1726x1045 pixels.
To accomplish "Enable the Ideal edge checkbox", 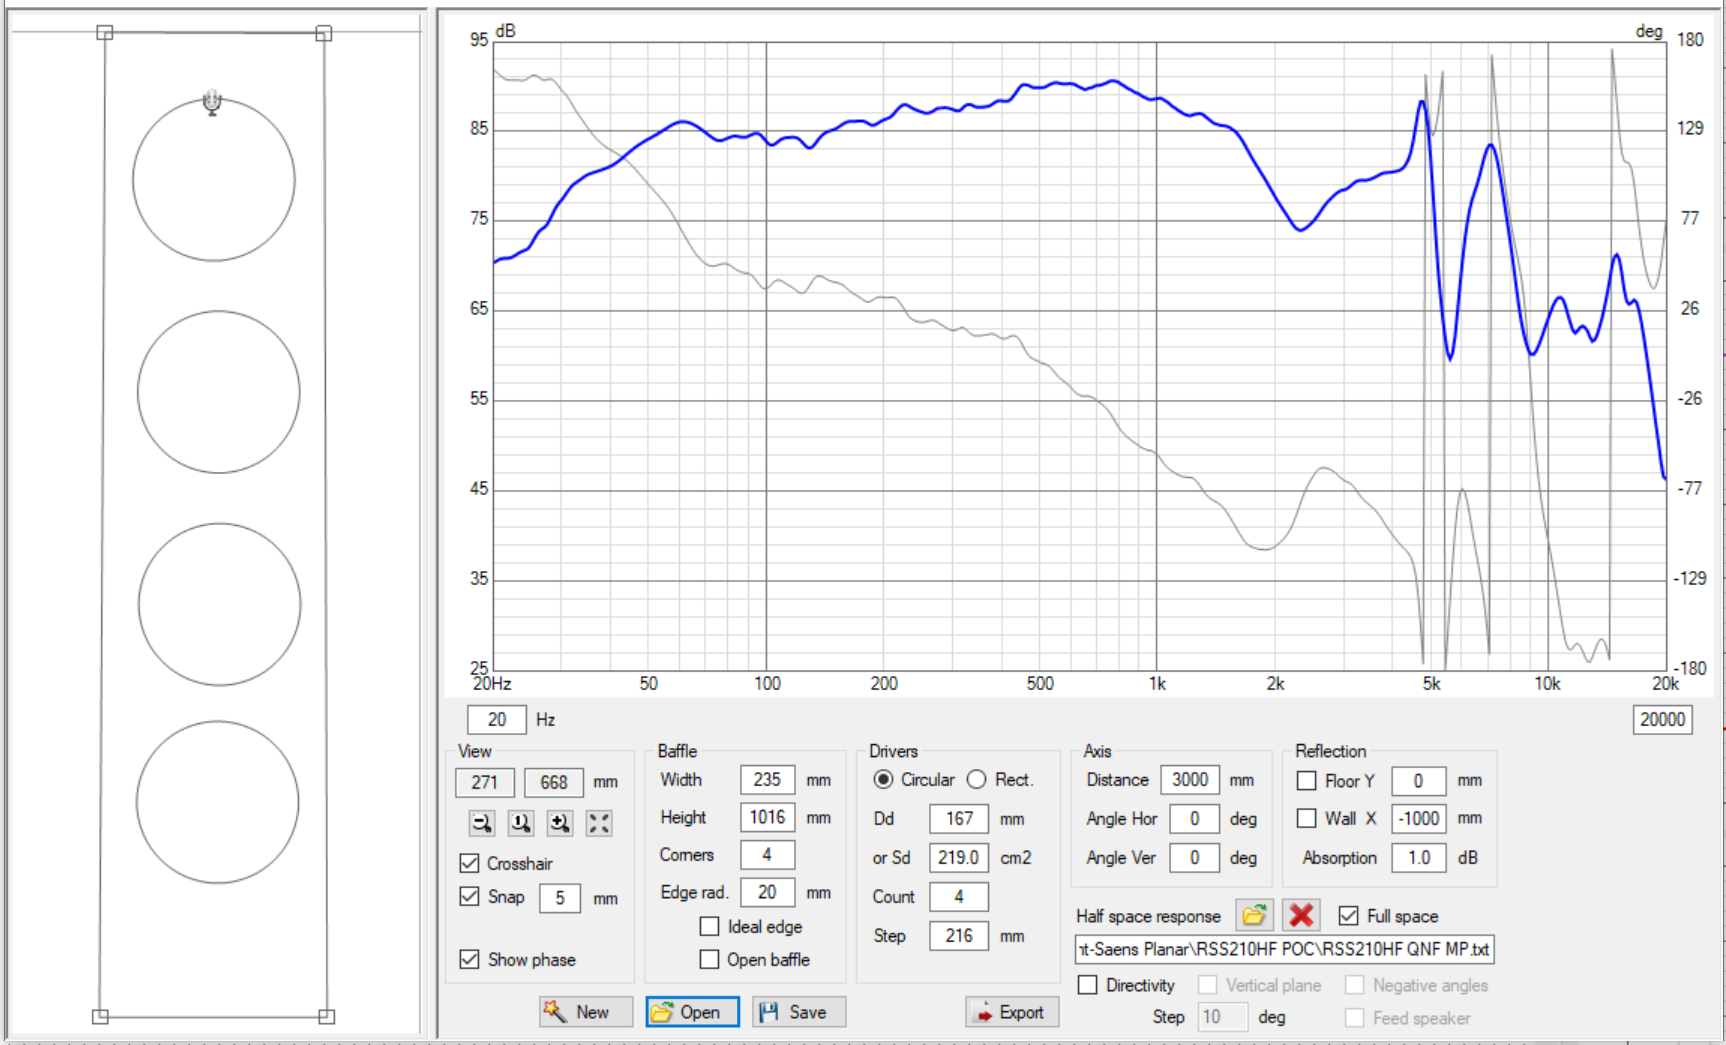I will (709, 927).
